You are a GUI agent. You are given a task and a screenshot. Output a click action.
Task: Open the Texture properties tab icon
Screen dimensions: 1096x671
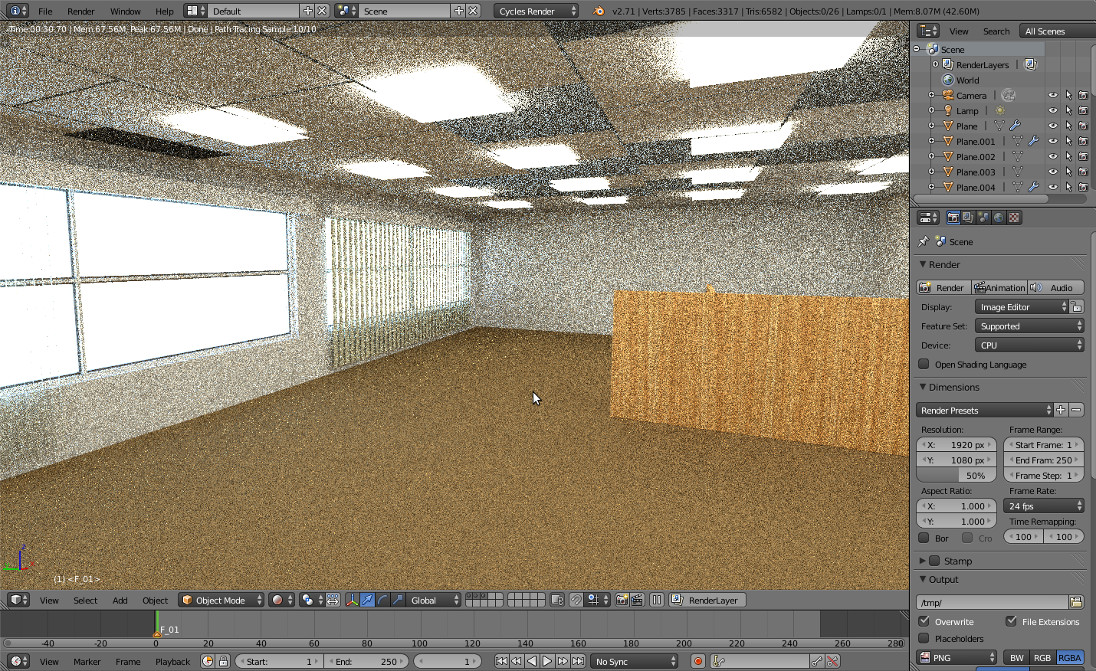pos(1014,218)
